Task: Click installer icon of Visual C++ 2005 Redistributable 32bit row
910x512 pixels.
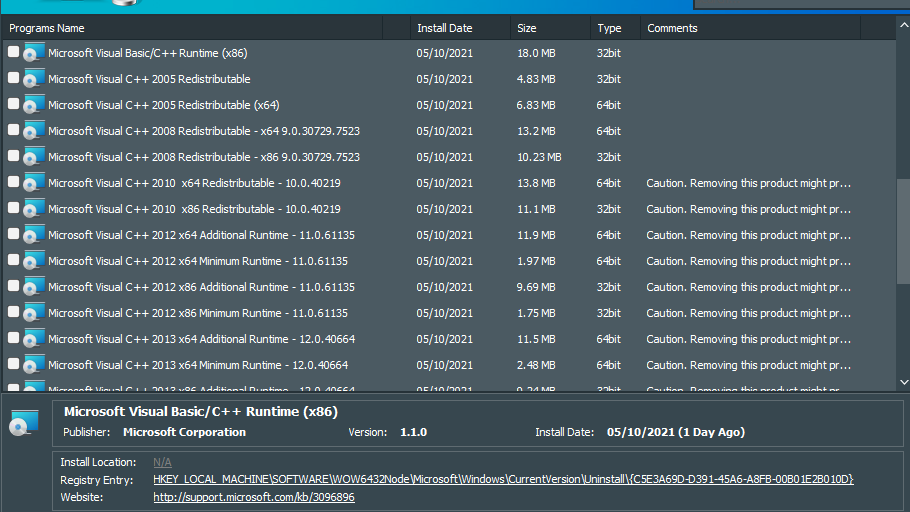Action: tap(34, 78)
